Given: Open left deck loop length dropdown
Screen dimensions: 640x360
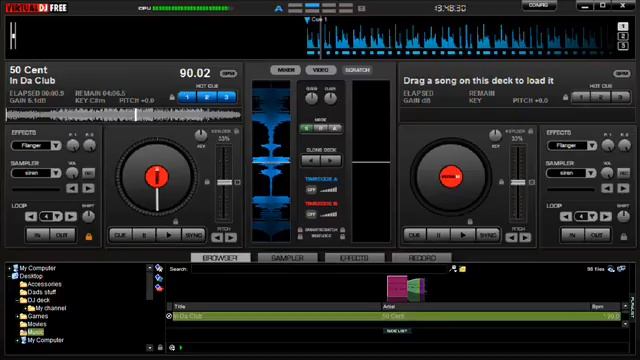Looking at the screenshot, I should (x=58, y=216).
